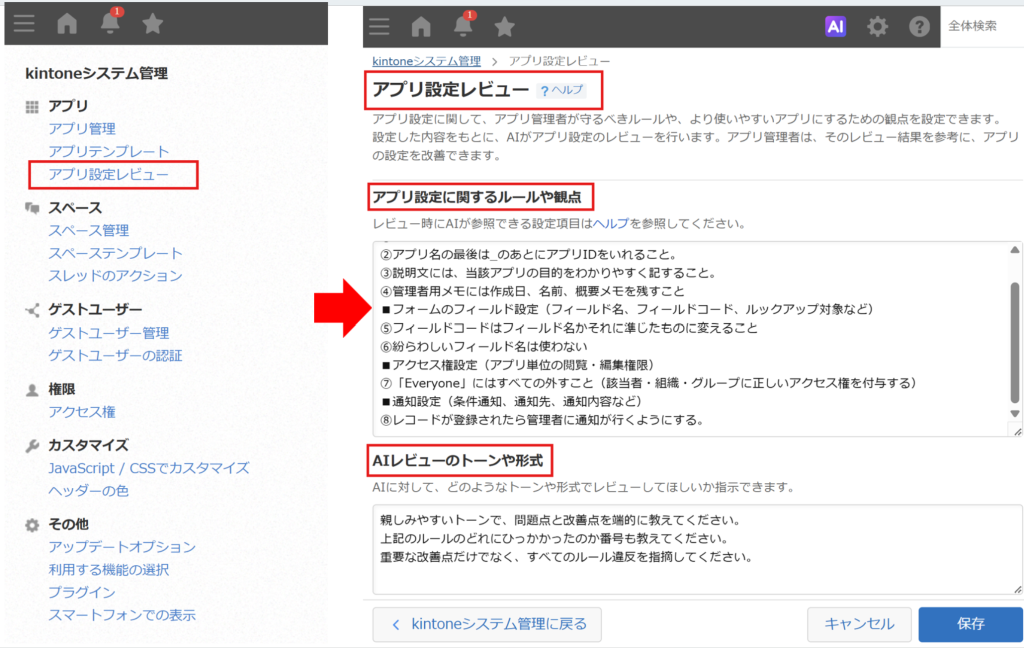1024x648 pixels.
Task: Open notifications bell in left panel
Action: click(x=110, y=23)
